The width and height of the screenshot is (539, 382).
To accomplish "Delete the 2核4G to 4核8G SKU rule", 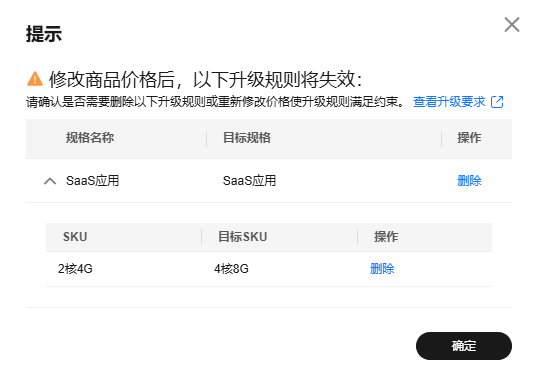I will pyautogui.click(x=382, y=269).
